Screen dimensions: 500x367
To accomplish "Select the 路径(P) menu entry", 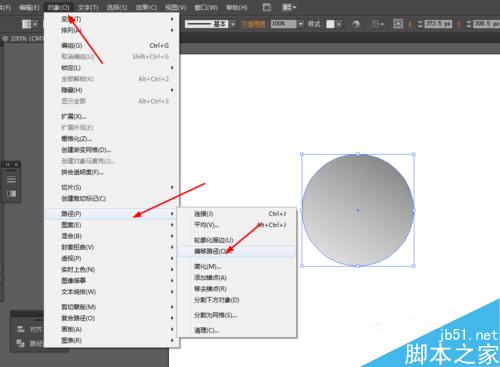I will (112, 214).
